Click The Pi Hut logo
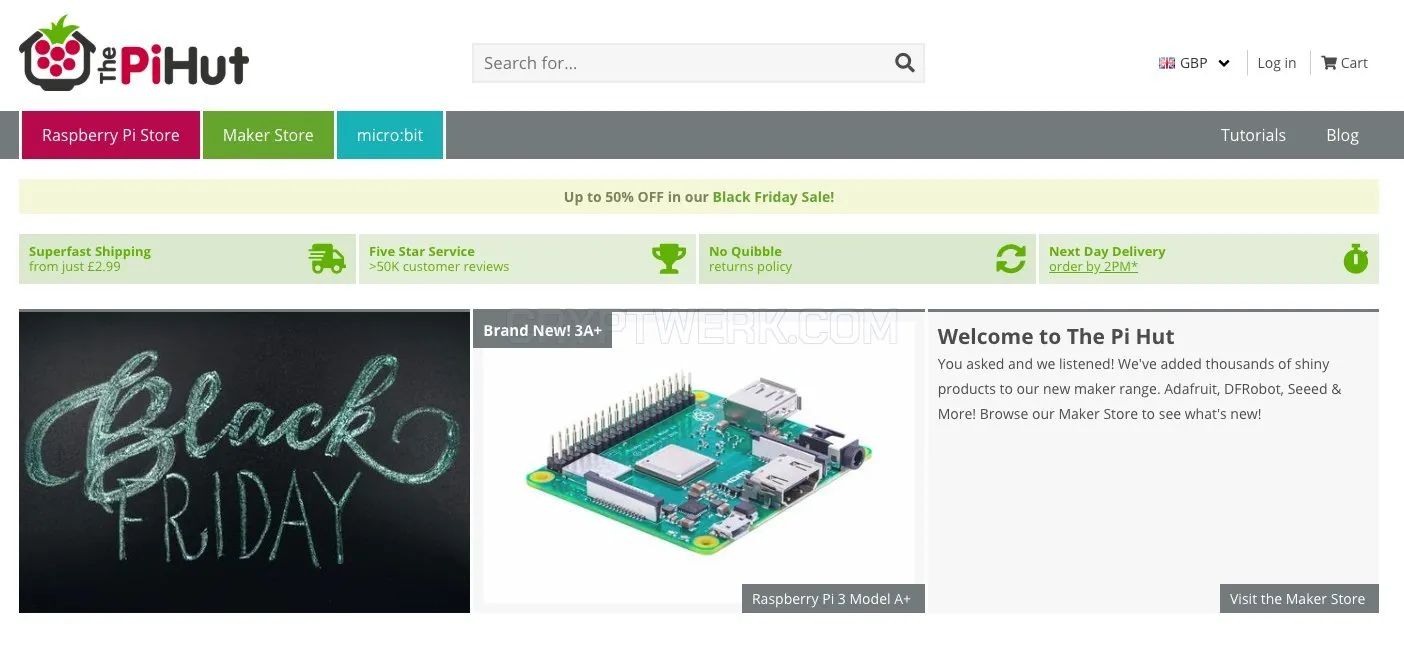This screenshot has width=1404, height=652. 133,54
